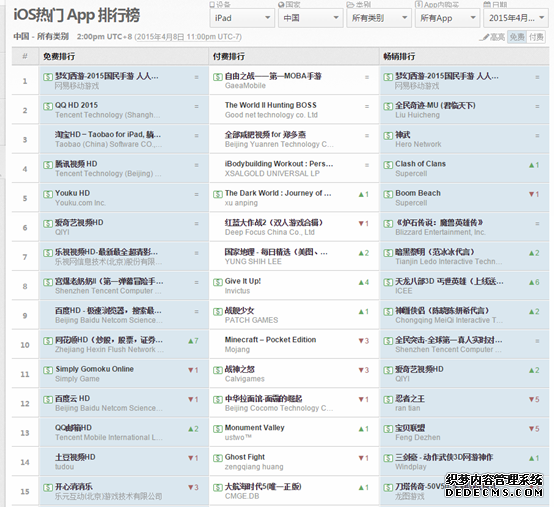Click publisher Blizzard Entertainment, Inc.
Screen dimensions: 554x507
pyautogui.click(x=440, y=232)
